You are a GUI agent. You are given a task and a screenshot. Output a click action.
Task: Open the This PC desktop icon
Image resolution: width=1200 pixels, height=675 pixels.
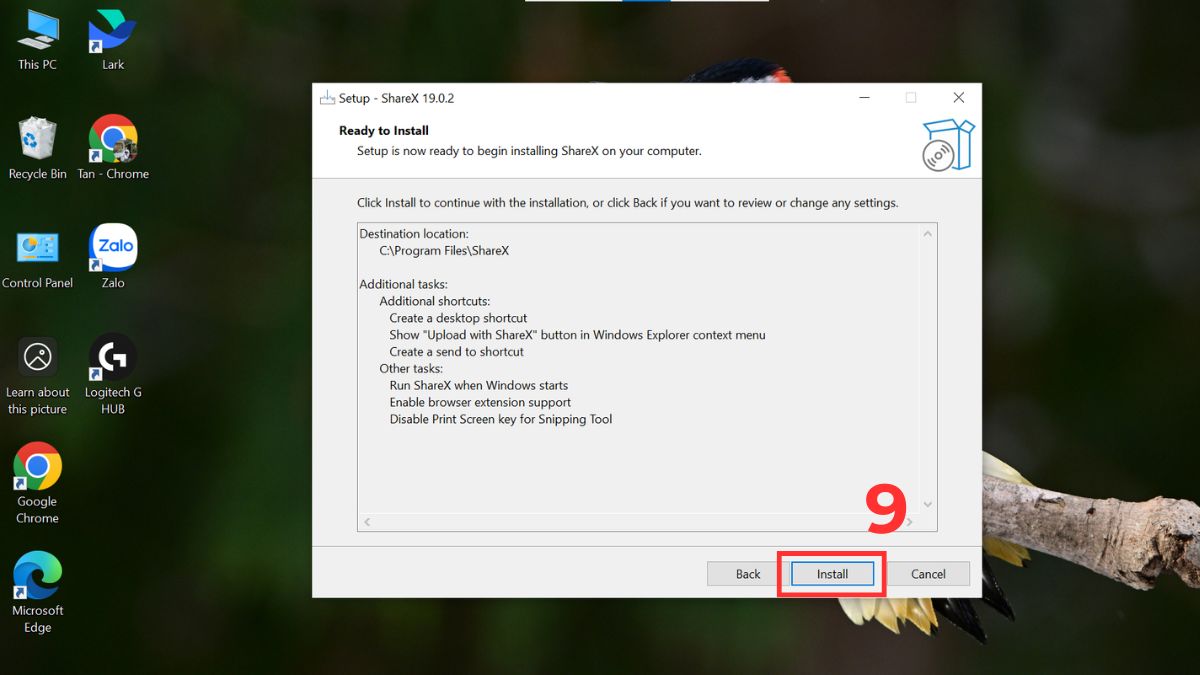point(37,40)
